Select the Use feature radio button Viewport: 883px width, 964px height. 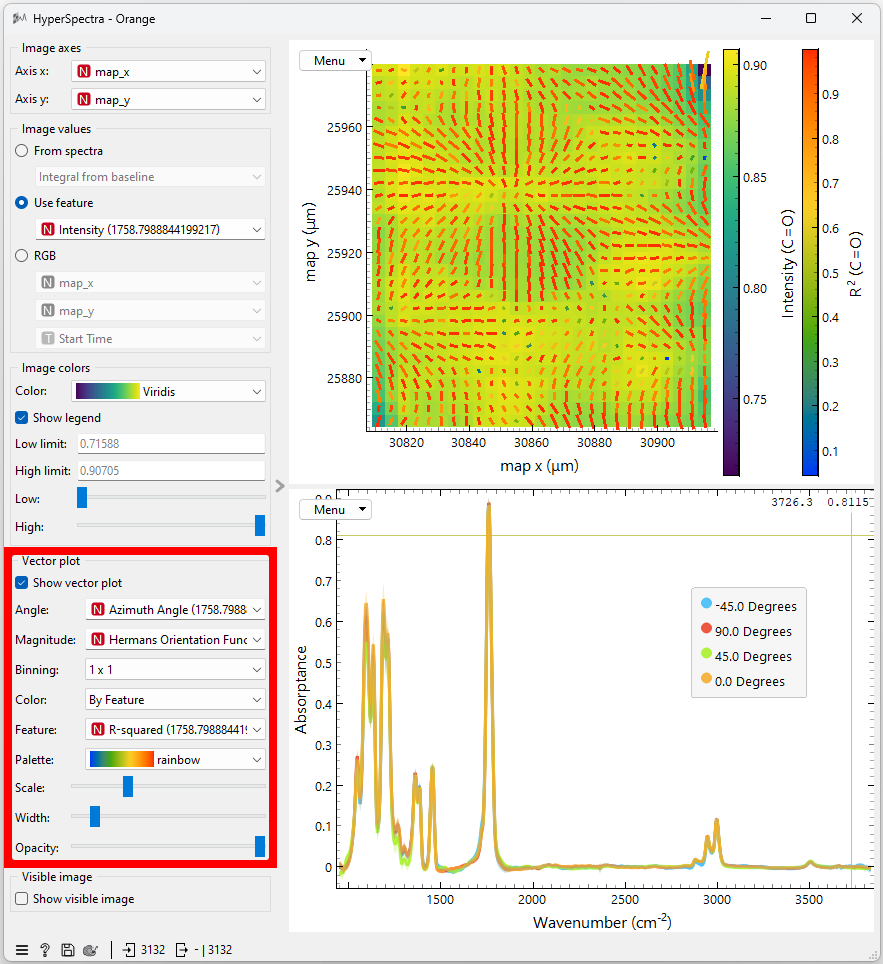point(22,202)
